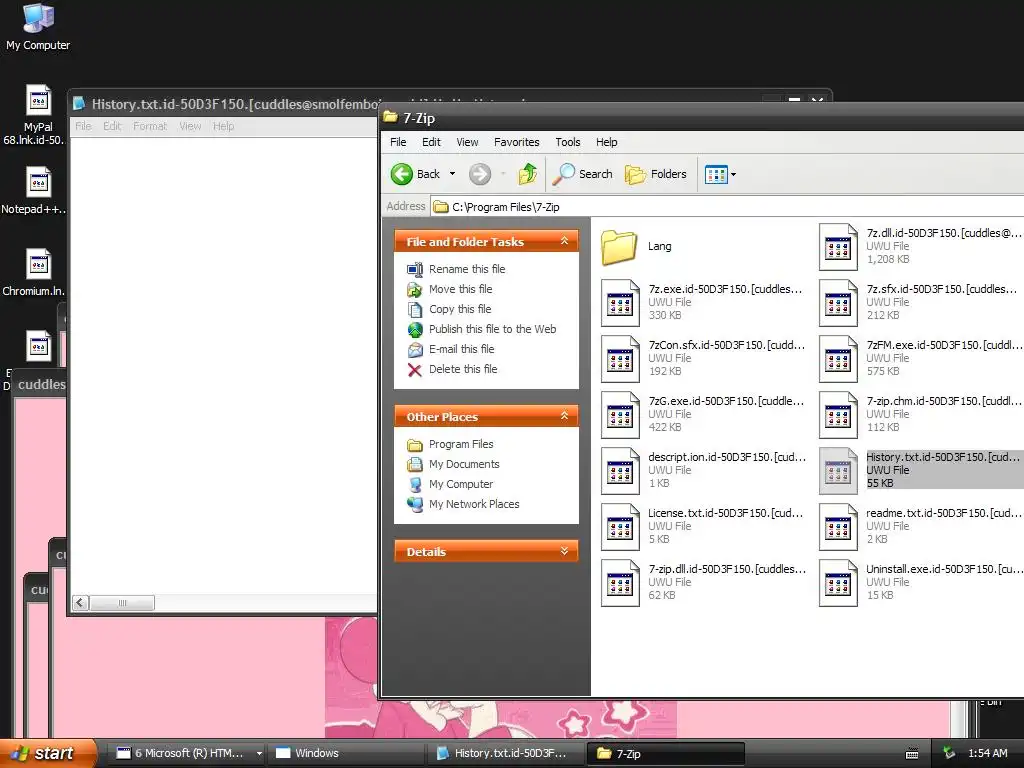Screen dimensions: 1024x768
Task: Open the Tools menu
Action: 568,142
